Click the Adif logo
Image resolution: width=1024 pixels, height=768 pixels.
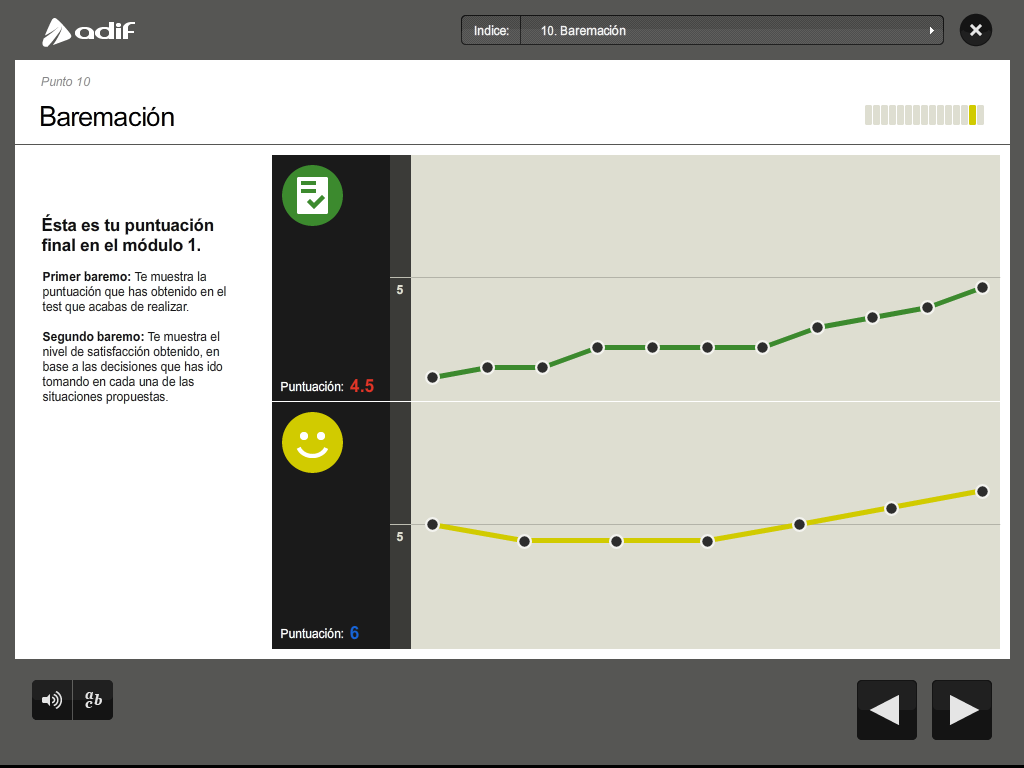pyautogui.click(x=88, y=31)
